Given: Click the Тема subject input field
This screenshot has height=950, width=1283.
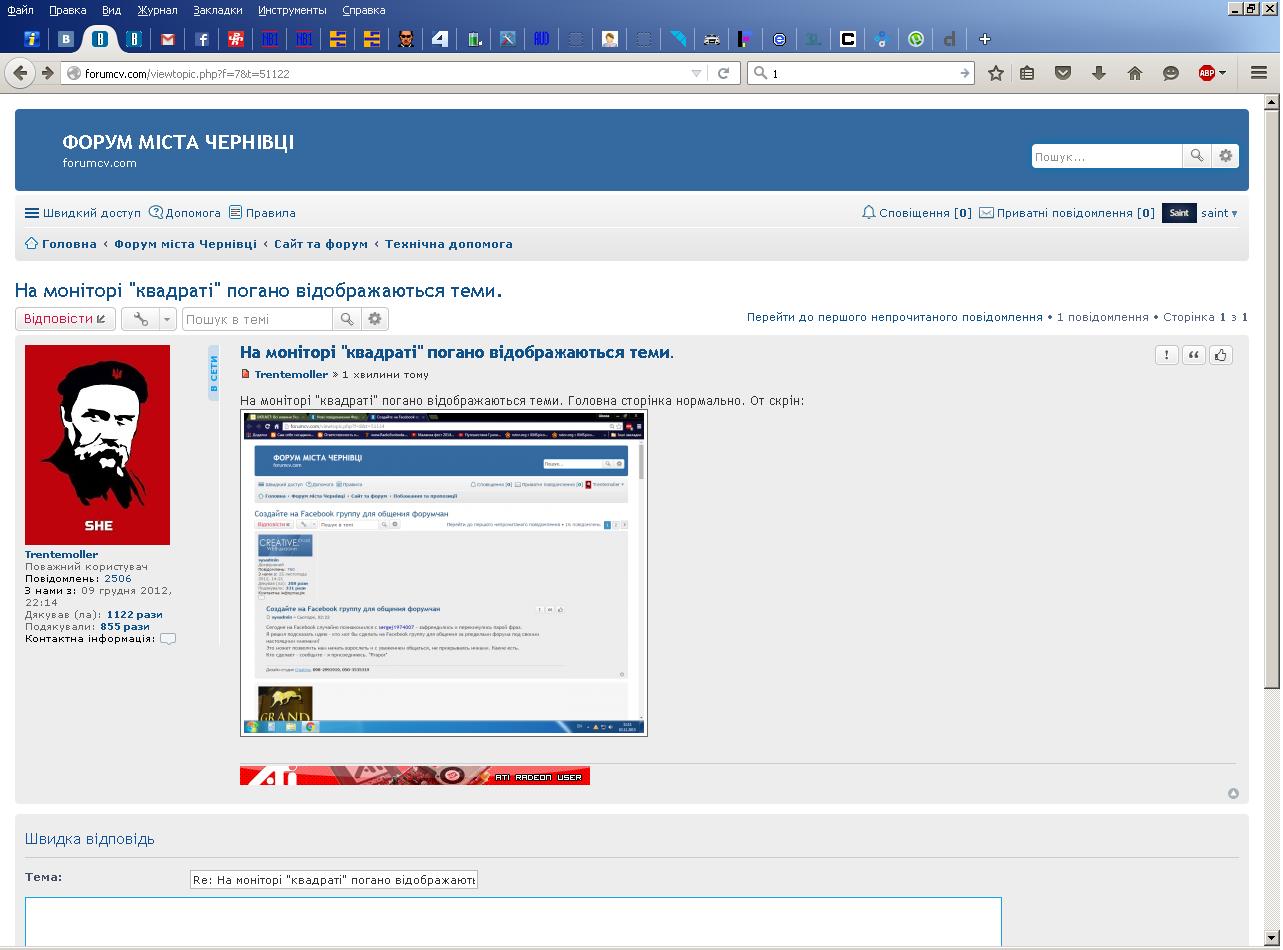Looking at the screenshot, I should pos(334,880).
